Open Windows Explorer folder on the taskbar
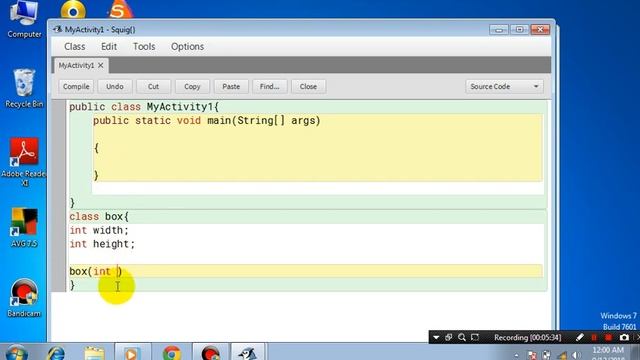Image resolution: width=640 pixels, height=360 pixels. pyautogui.click(x=94, y=353)
